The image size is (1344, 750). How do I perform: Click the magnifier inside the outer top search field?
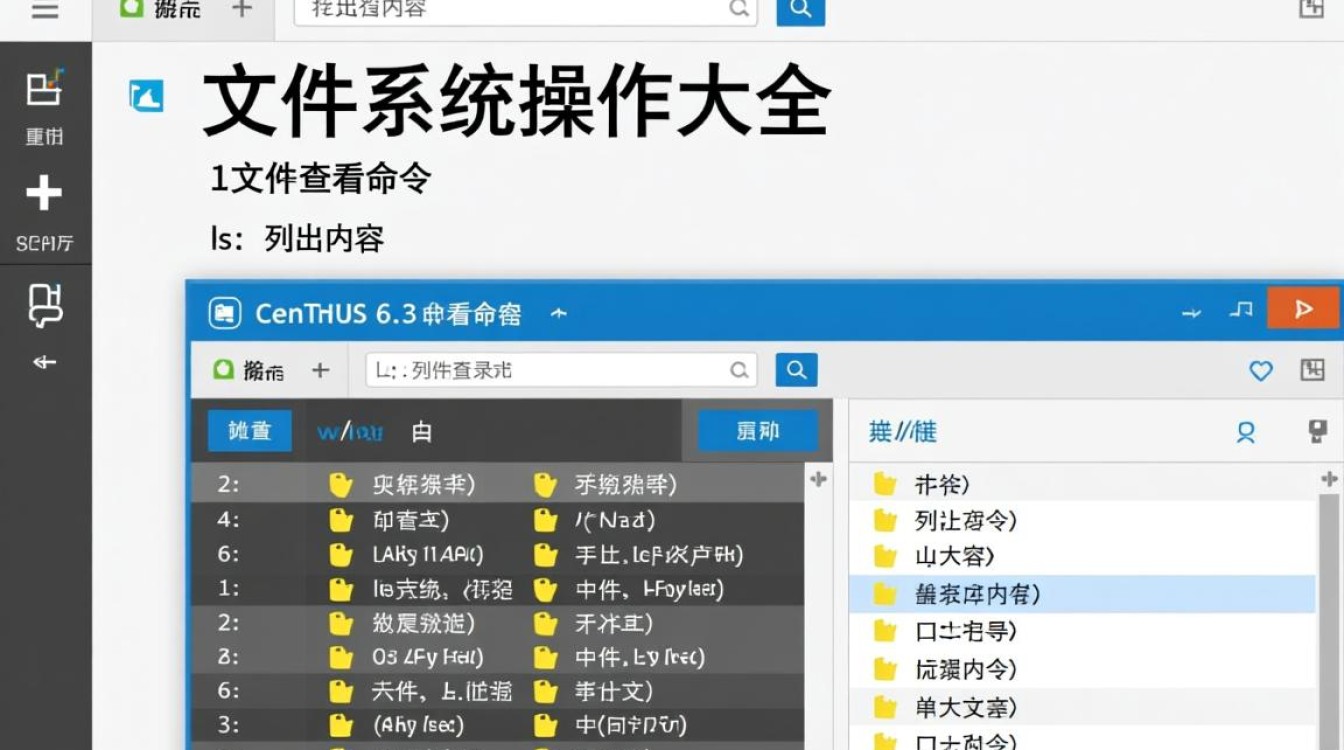[739, 9]
